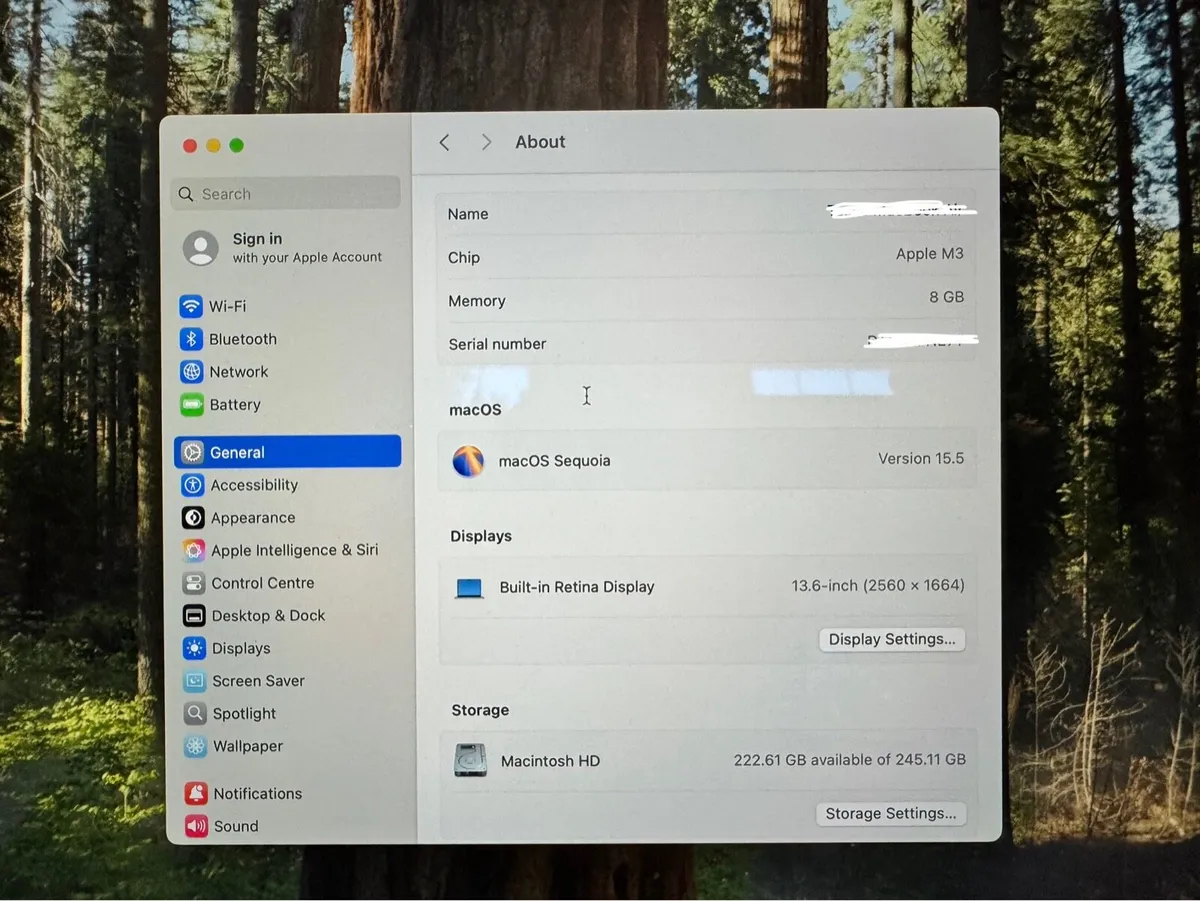Open the Desktop & Dock icon

click(194, 616)
